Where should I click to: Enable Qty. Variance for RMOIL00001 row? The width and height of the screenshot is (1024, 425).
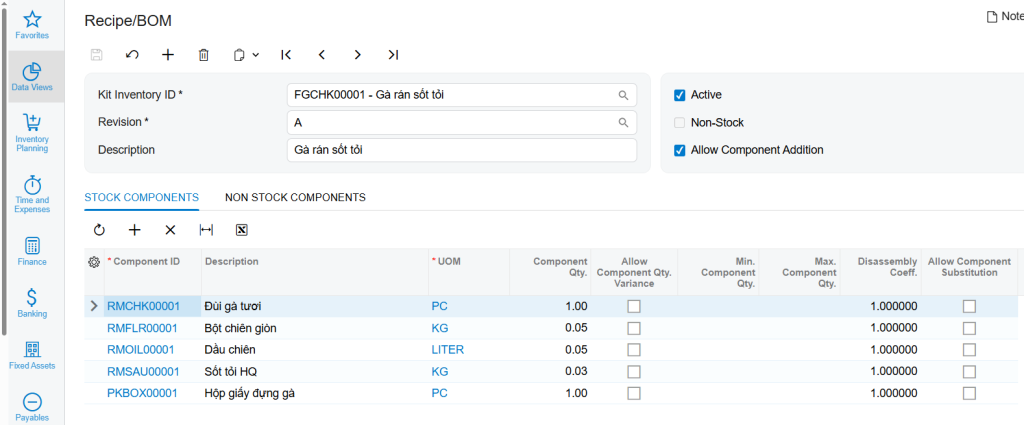(x=633, y=350)
